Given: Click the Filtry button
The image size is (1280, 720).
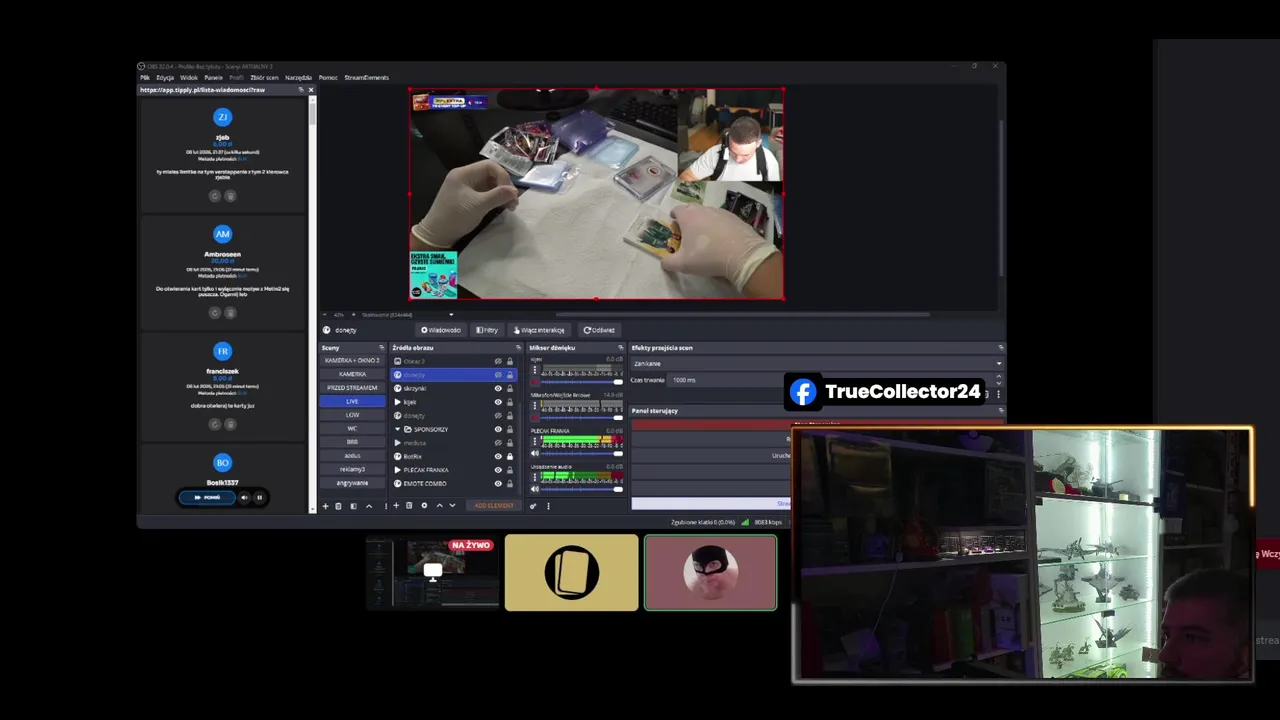Looking at the screenshot, I should coord(487,330).
